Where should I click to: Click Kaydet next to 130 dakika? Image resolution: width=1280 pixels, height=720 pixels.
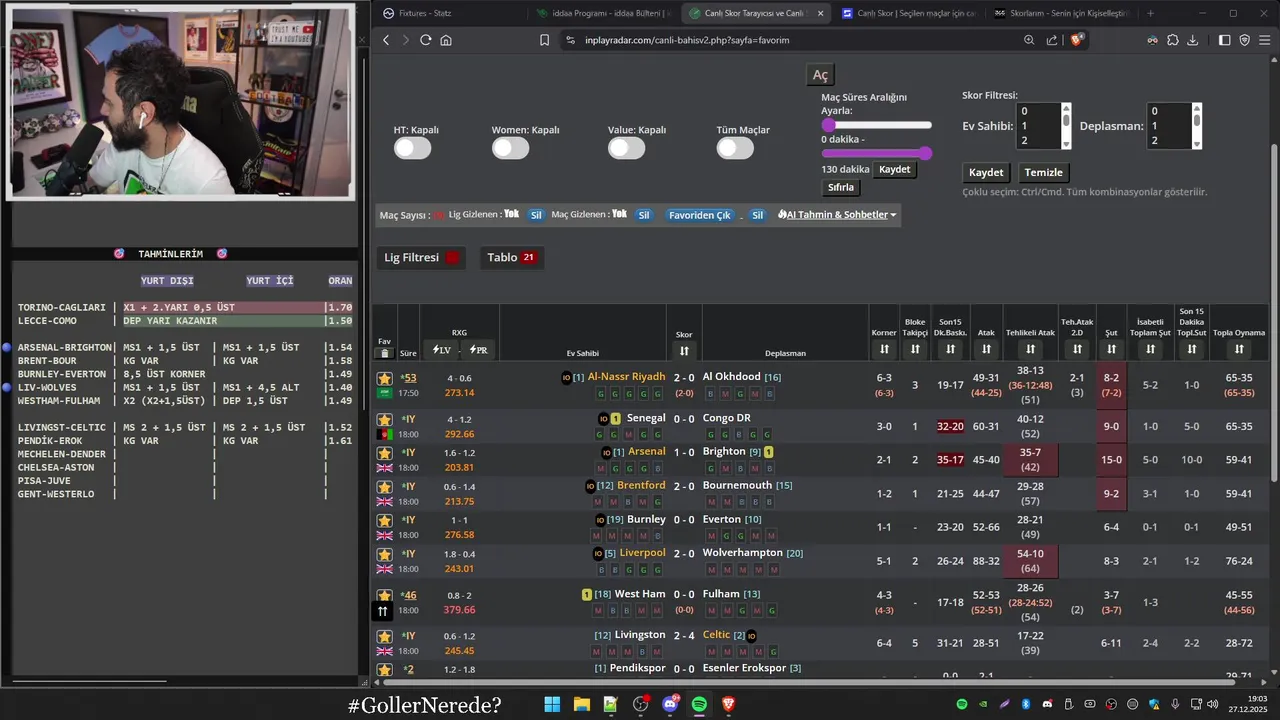(894, 169)
